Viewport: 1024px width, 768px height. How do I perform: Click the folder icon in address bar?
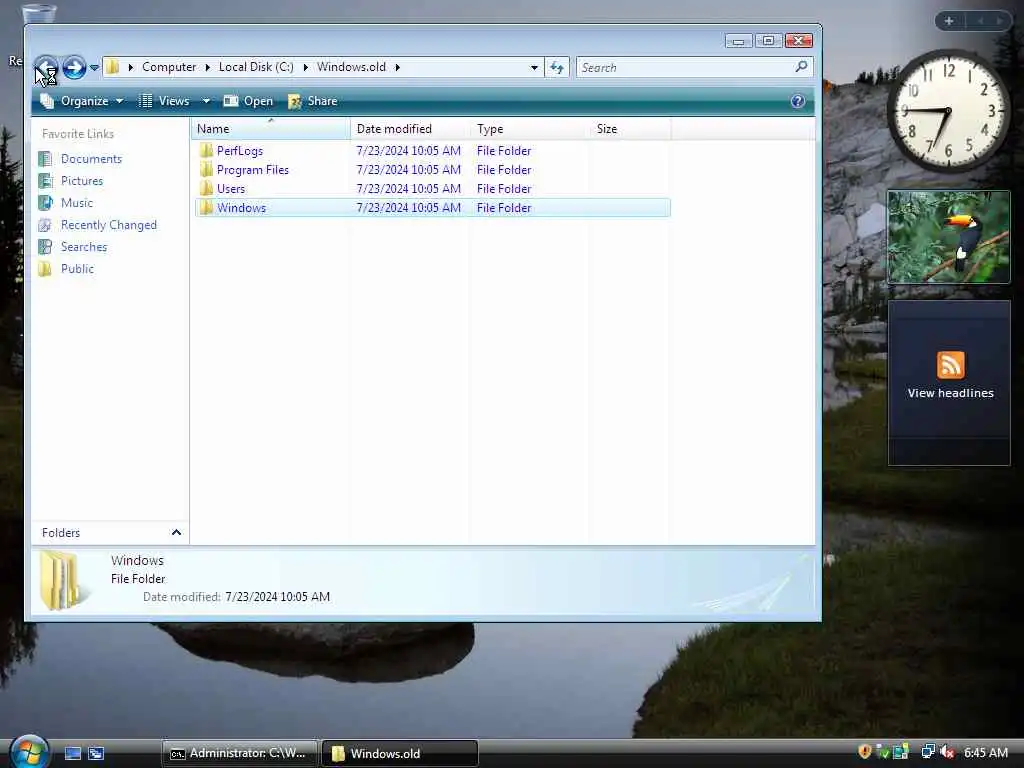pos(113,67)
